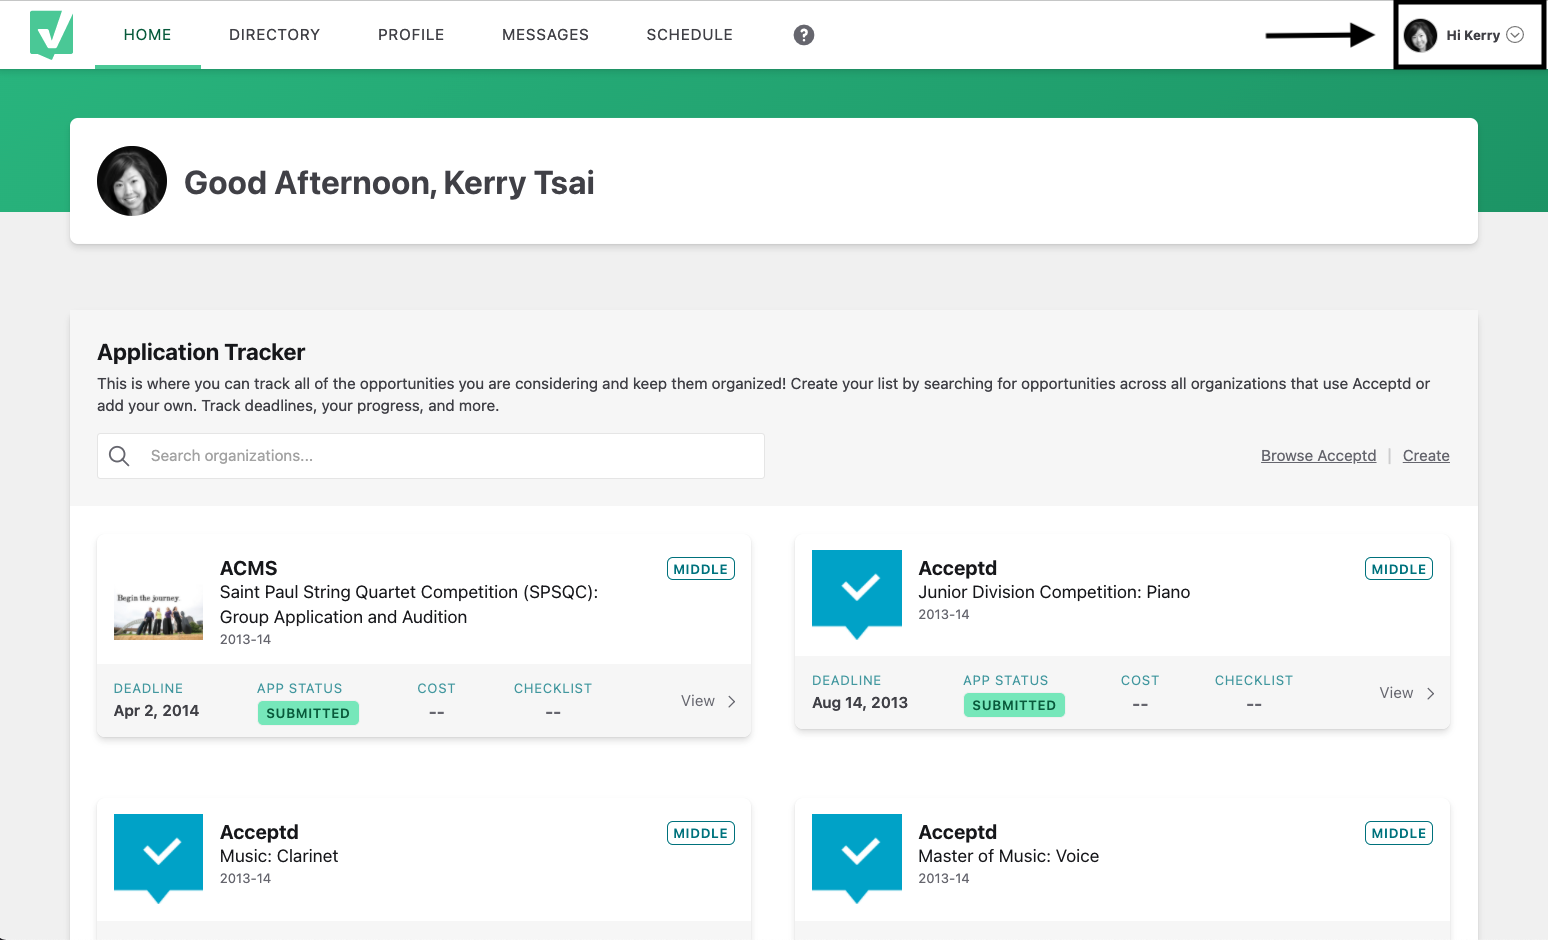This screenshot has width=1548, height=940.
Task: Click the Junior Division Piano checkmark icon
Action: click(x=857, y=594)
